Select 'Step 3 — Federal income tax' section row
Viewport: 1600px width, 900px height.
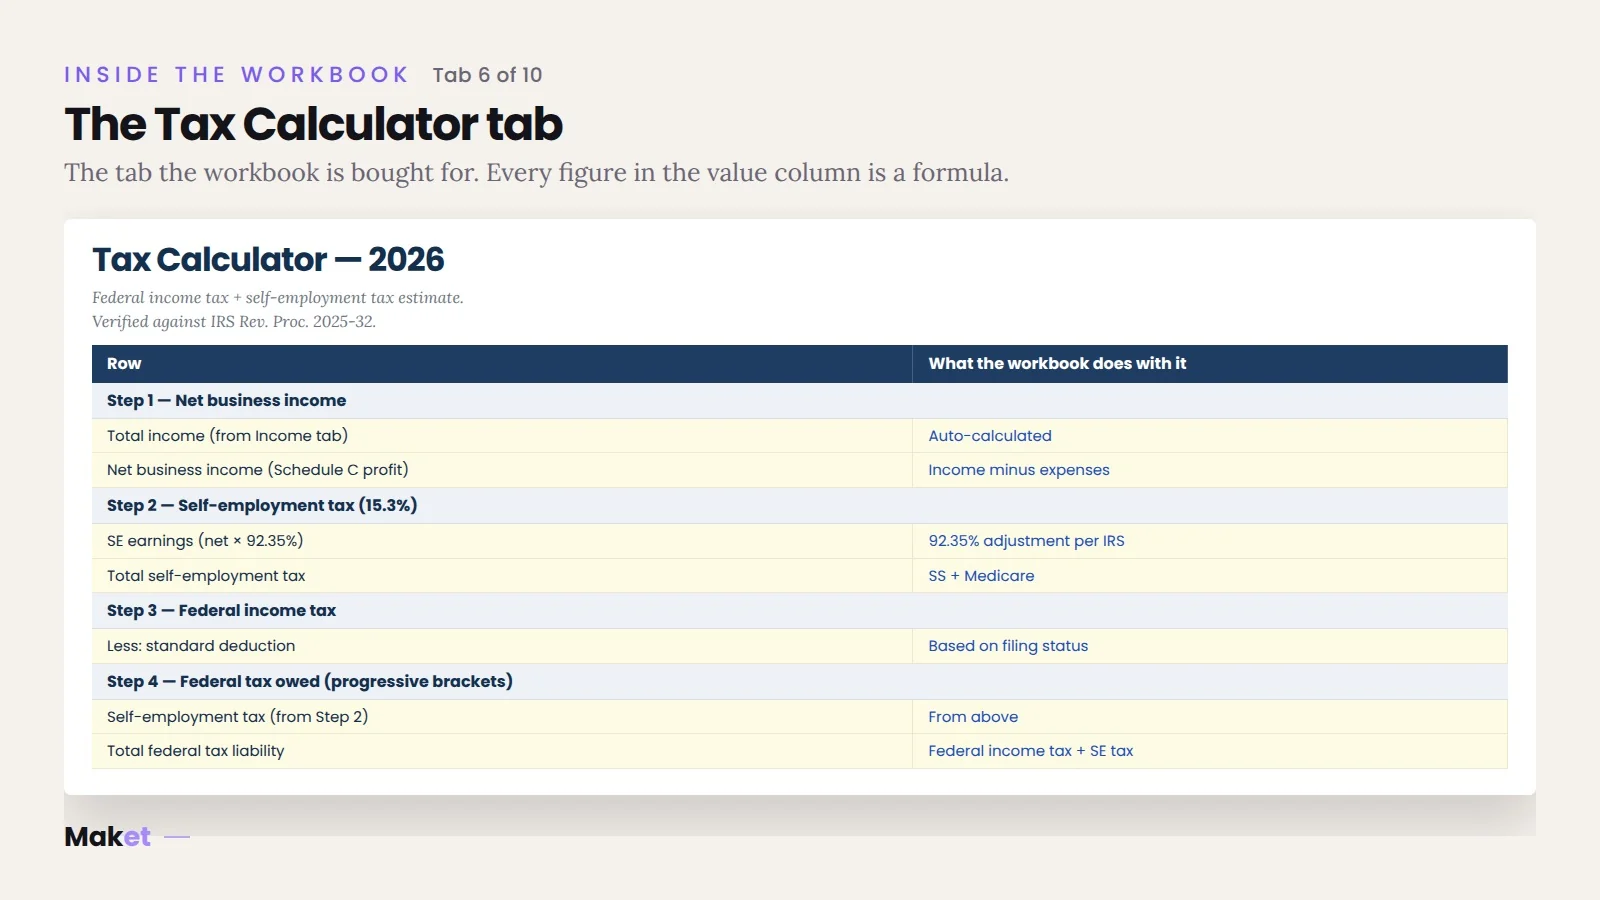[x=800, y=611]
